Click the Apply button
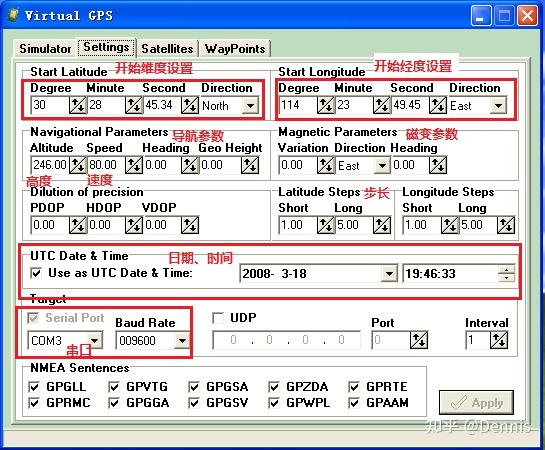This screenshot has height=450, width=545. [x=476, y=402]
